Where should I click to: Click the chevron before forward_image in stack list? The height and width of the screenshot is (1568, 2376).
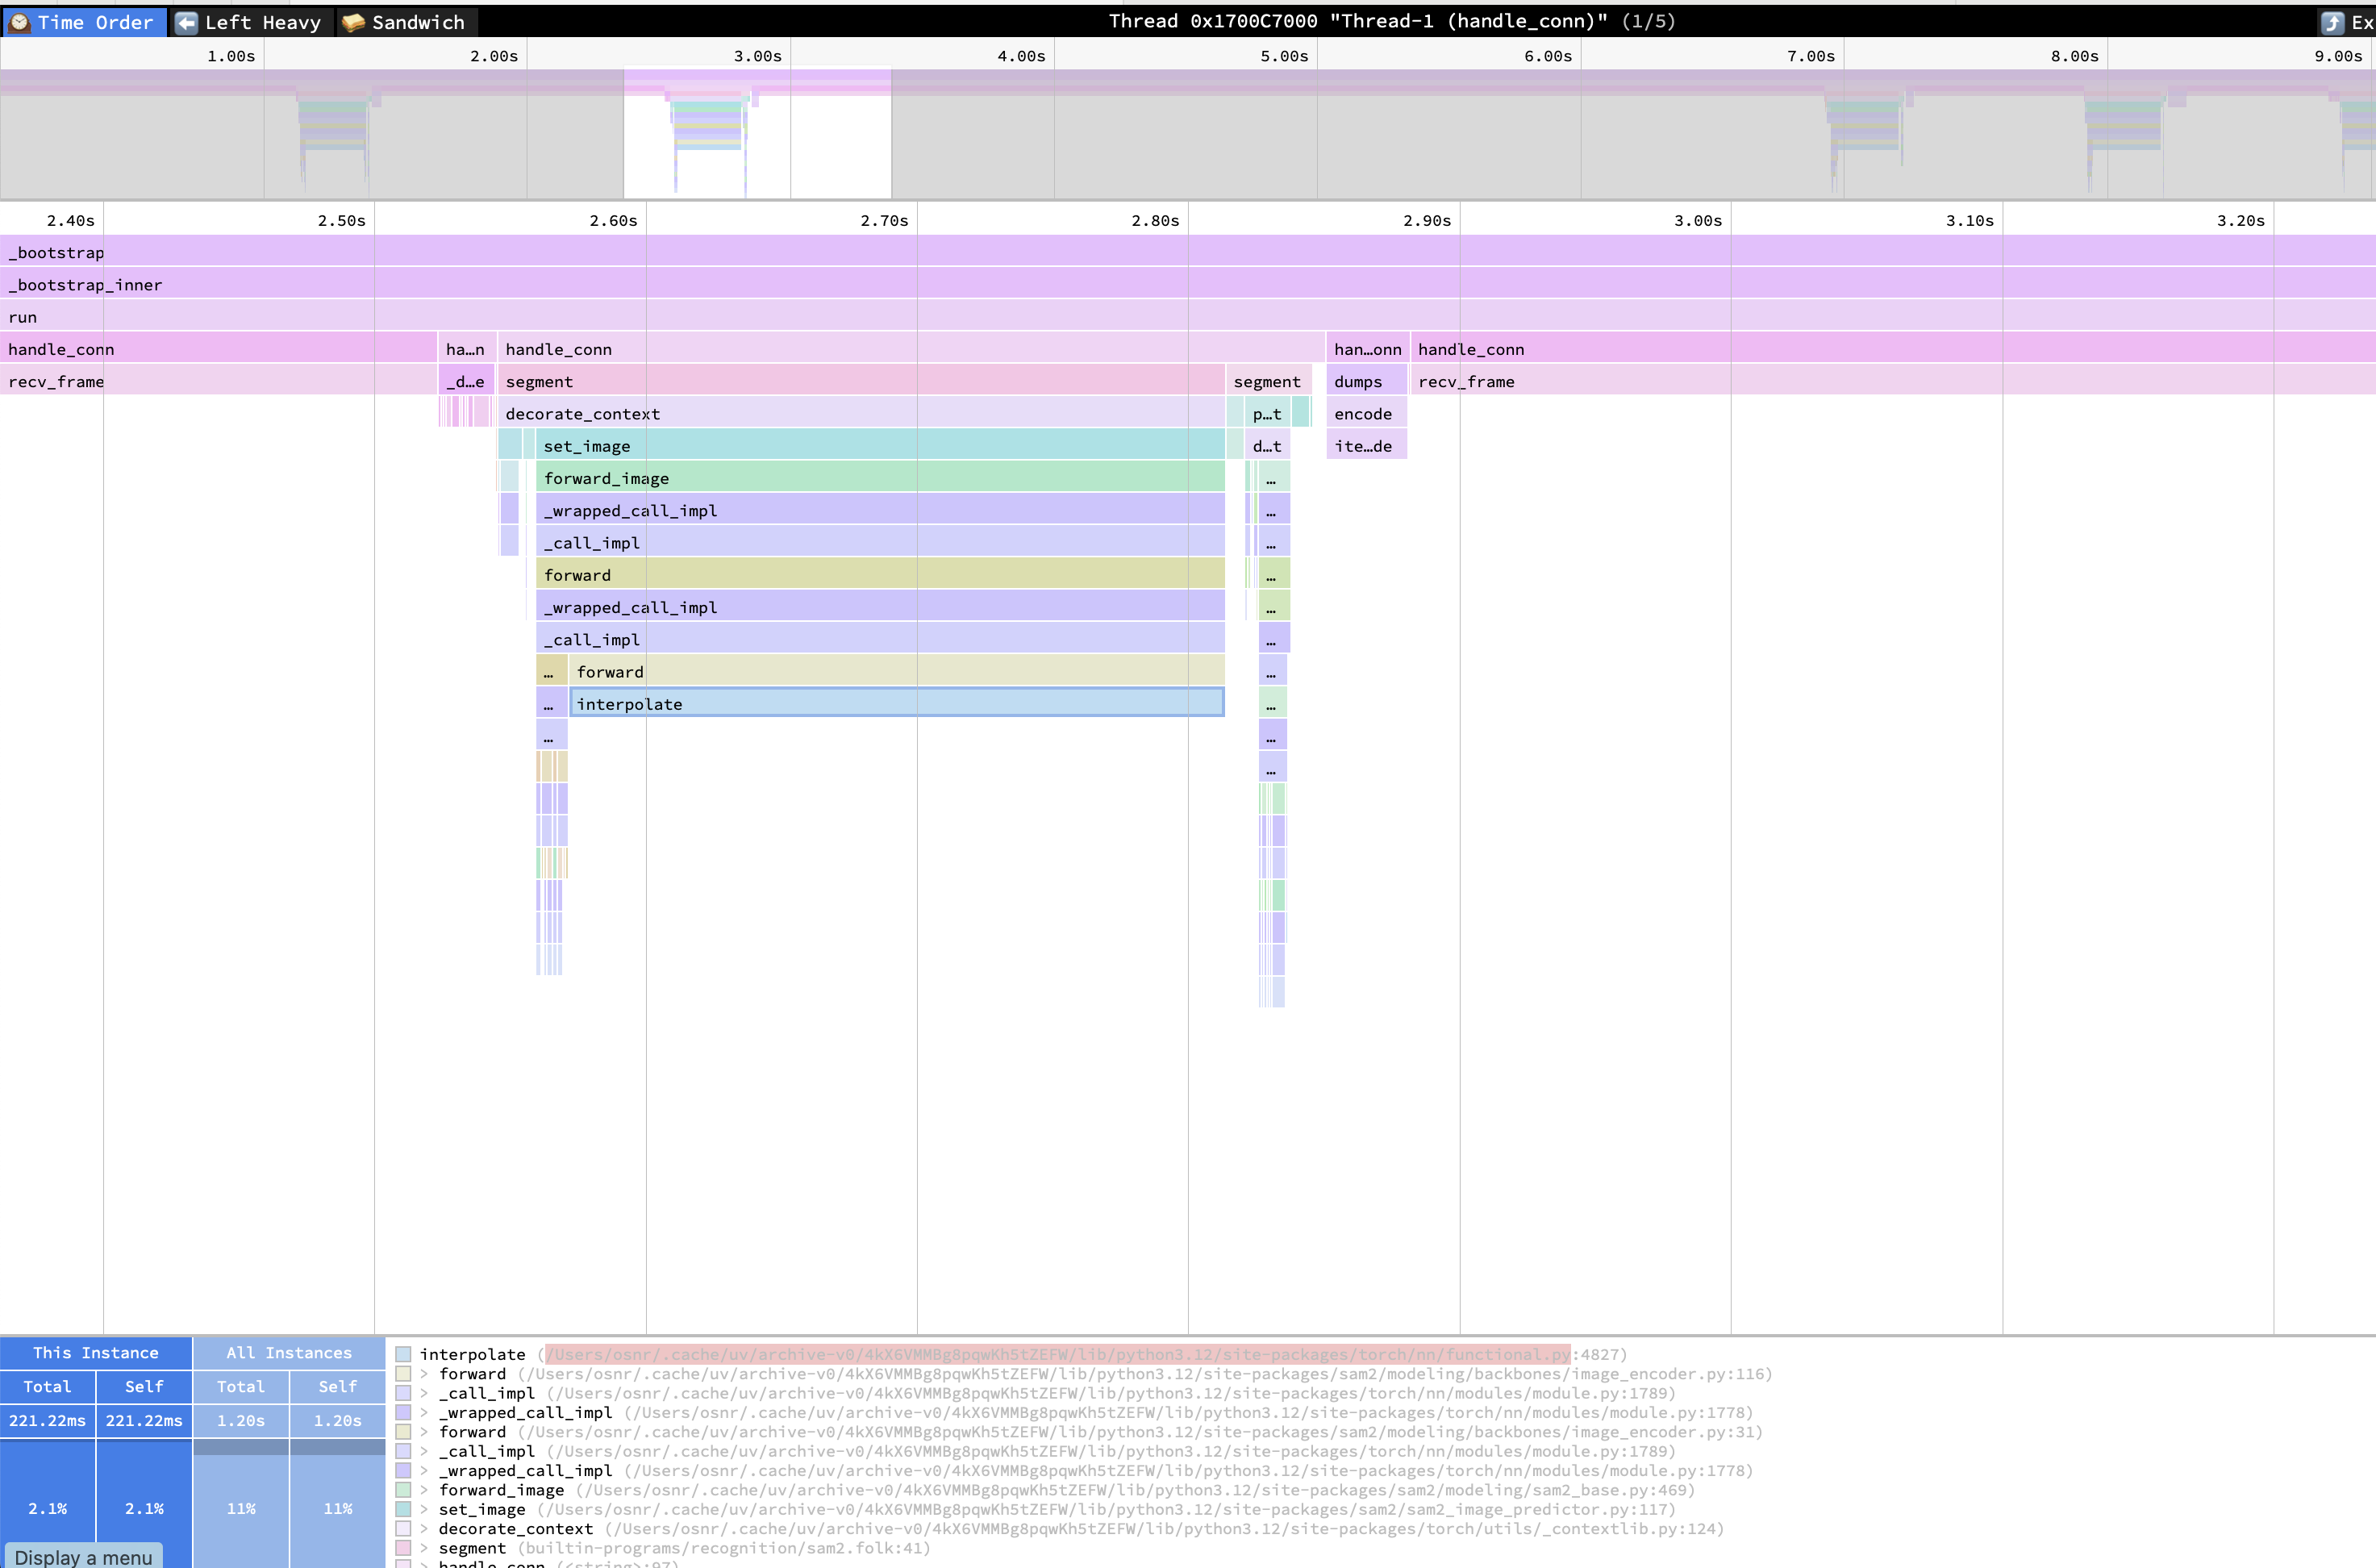(424, 1490)
